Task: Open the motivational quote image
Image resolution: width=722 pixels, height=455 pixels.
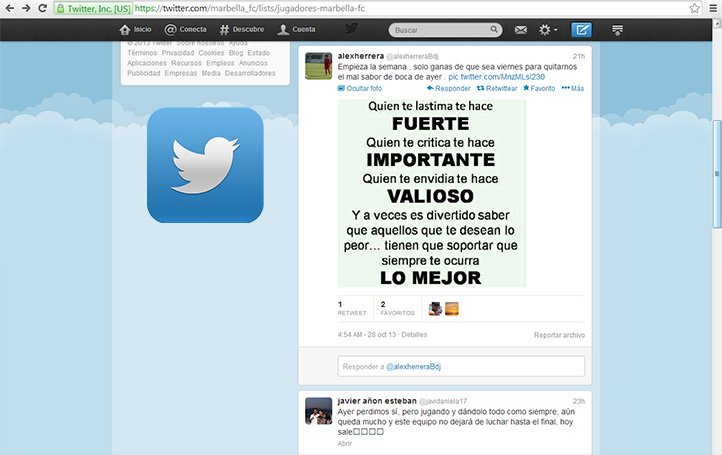Action: (x=432, y=193)
